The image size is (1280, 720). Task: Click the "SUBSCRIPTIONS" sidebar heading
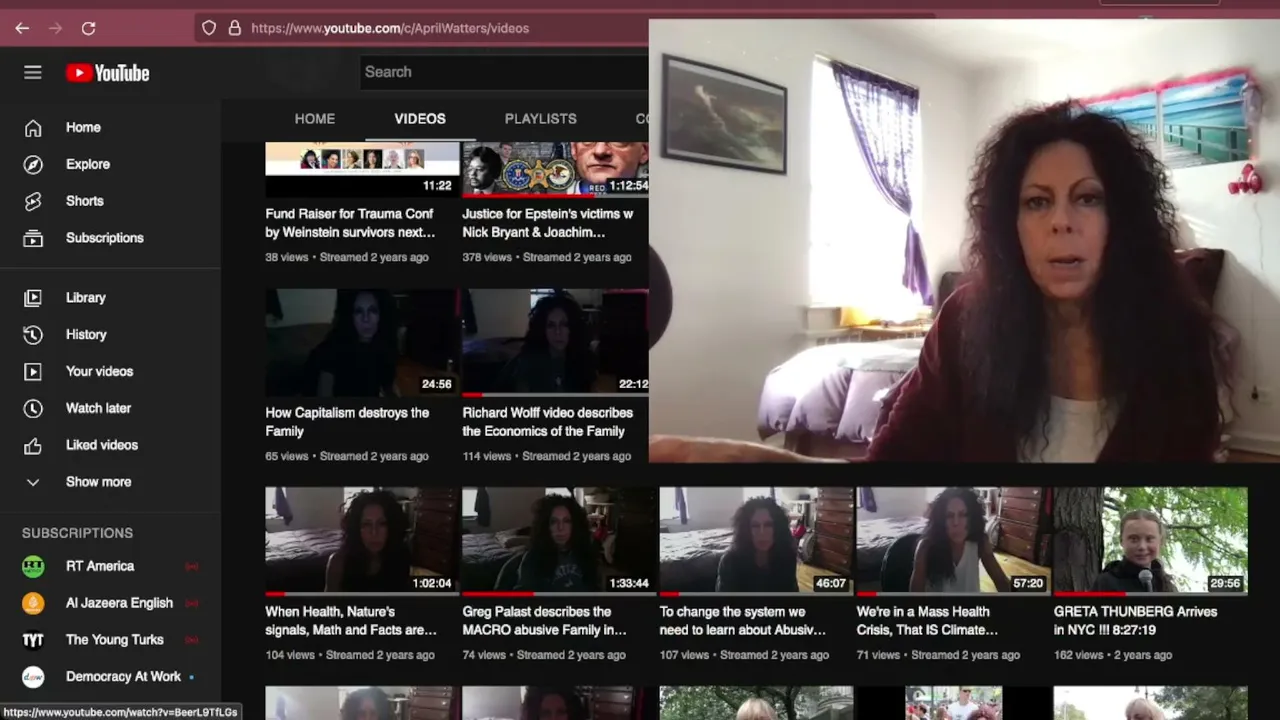pyautogui.click(x=77, y=533)
